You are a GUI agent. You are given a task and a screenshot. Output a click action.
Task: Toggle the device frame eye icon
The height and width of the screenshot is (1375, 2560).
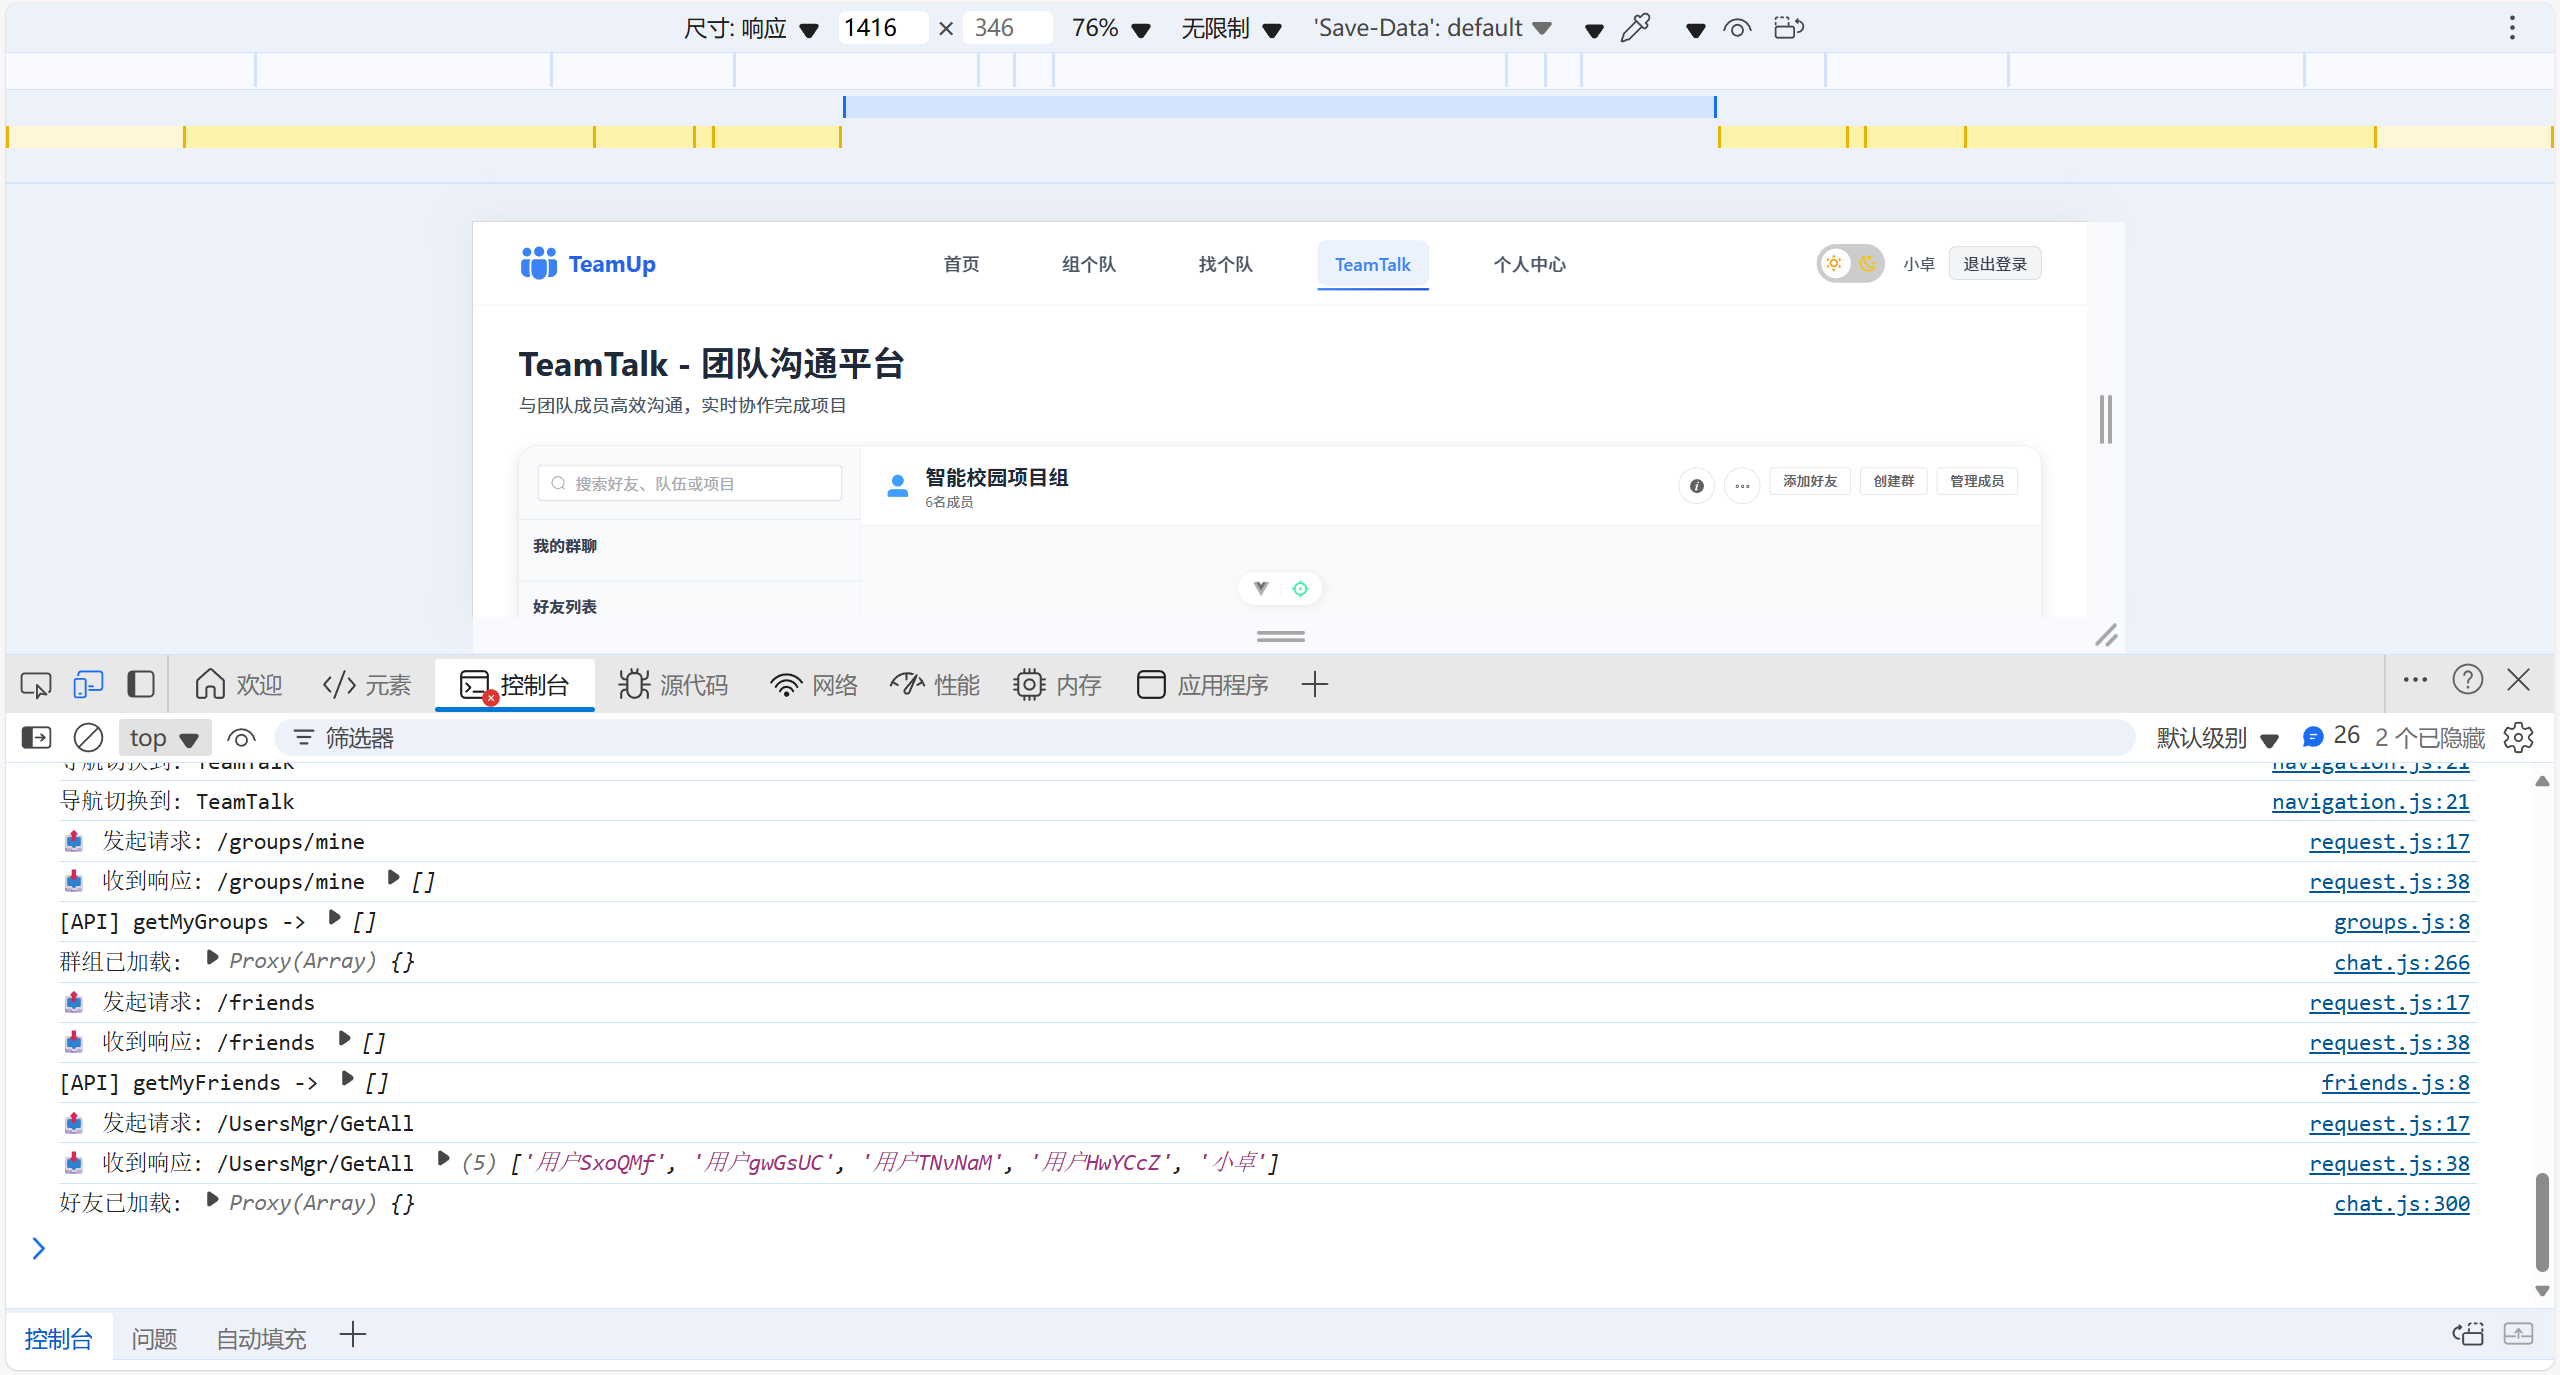click(1735, 29)
